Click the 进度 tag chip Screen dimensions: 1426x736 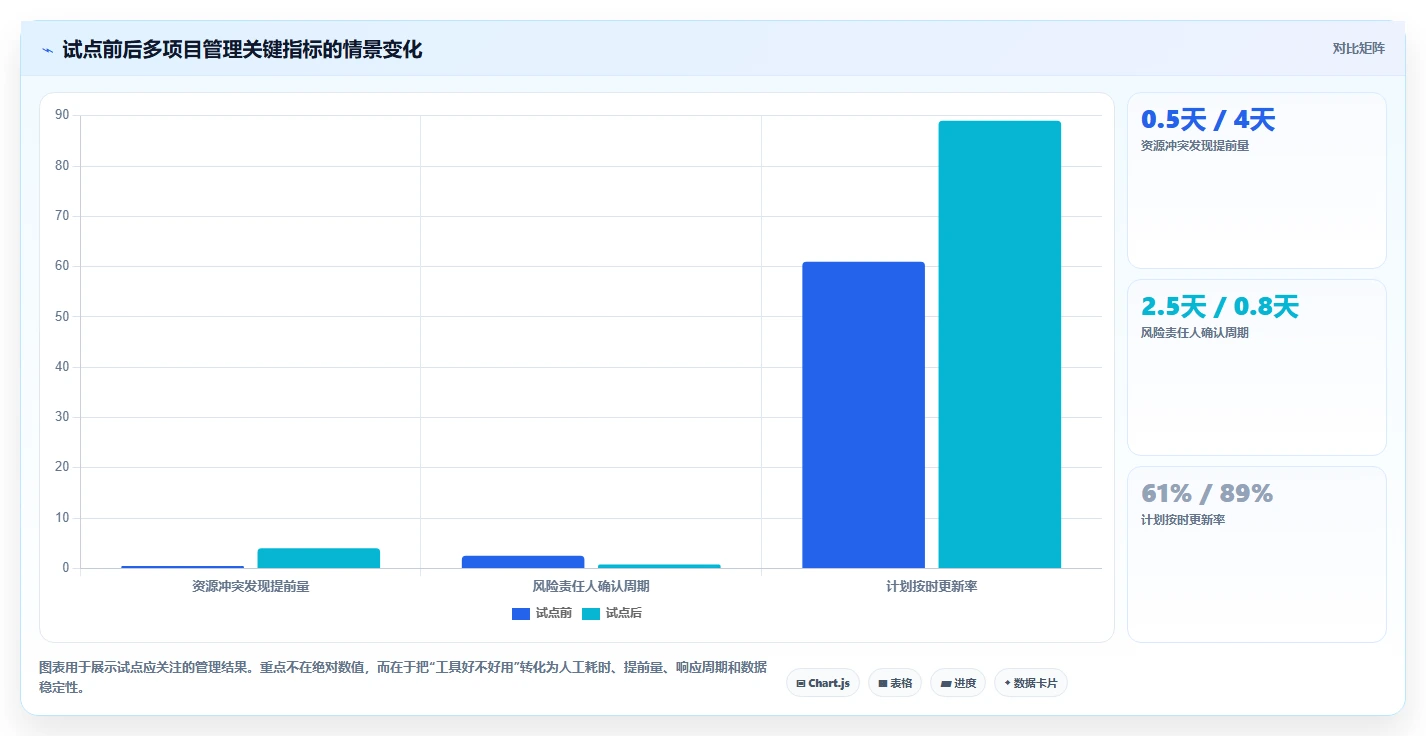(x=958, y=683)
